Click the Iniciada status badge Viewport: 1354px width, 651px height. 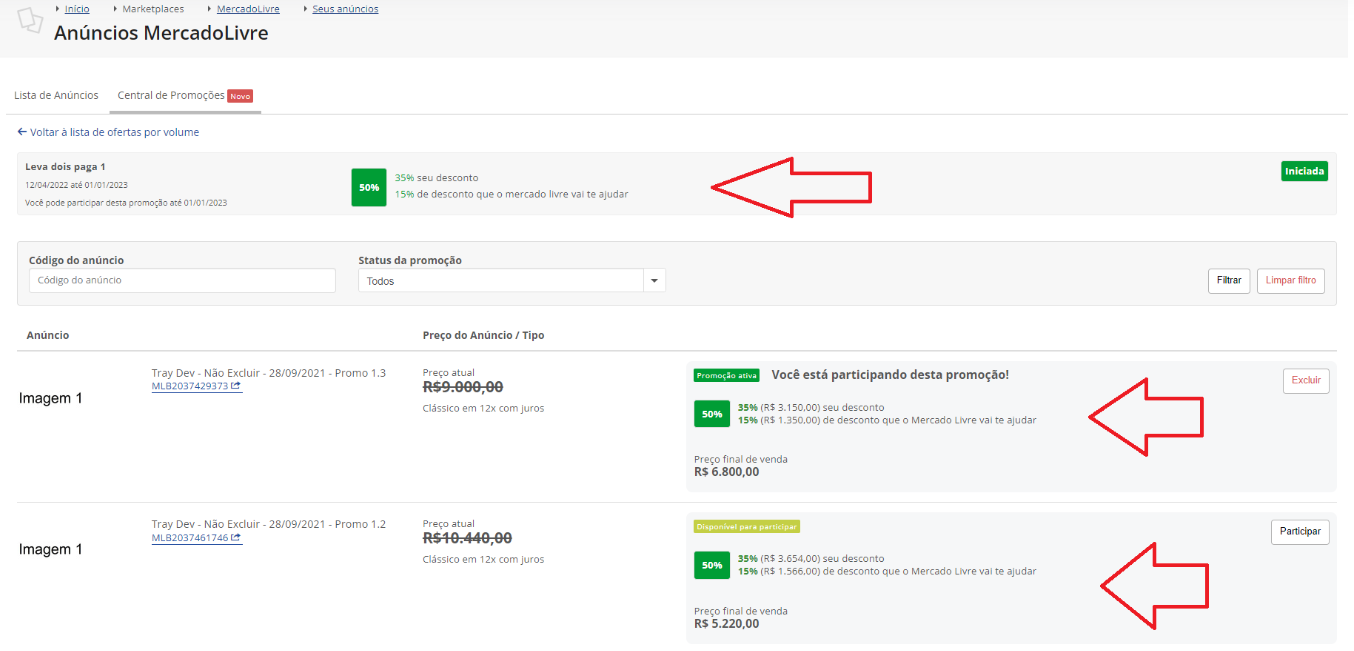tap(1304, 171)
